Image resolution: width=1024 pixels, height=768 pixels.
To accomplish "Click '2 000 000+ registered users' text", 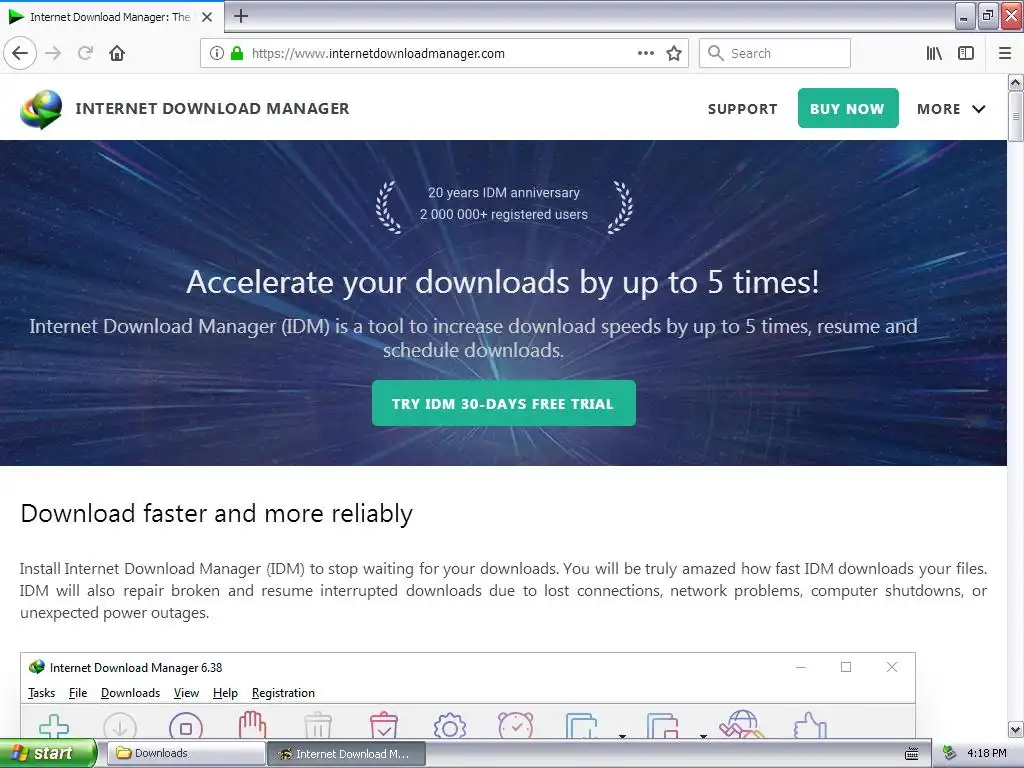I will click(504, 214).
